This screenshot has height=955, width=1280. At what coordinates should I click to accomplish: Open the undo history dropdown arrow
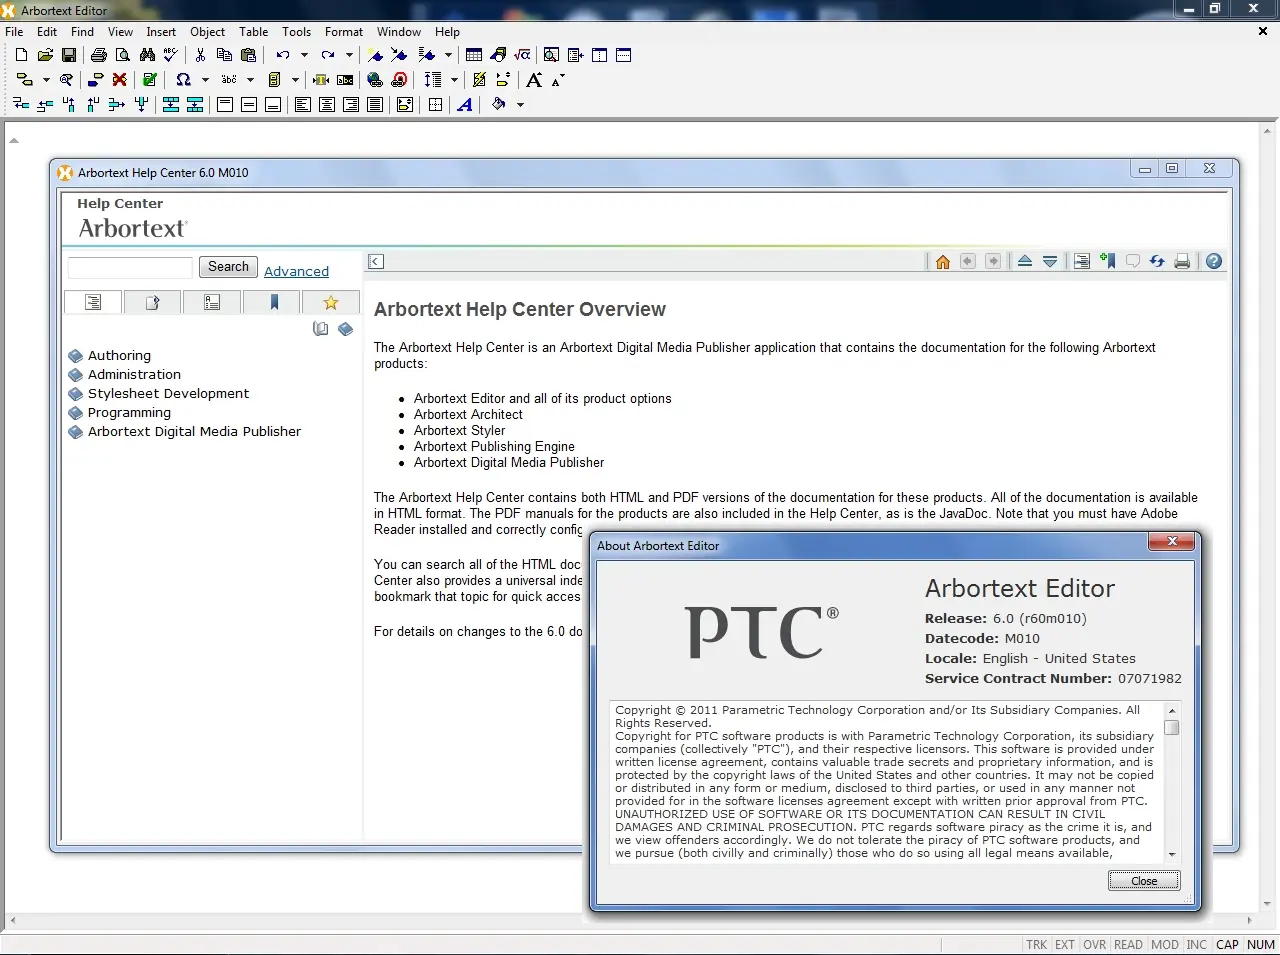click(x=304, y=55)
